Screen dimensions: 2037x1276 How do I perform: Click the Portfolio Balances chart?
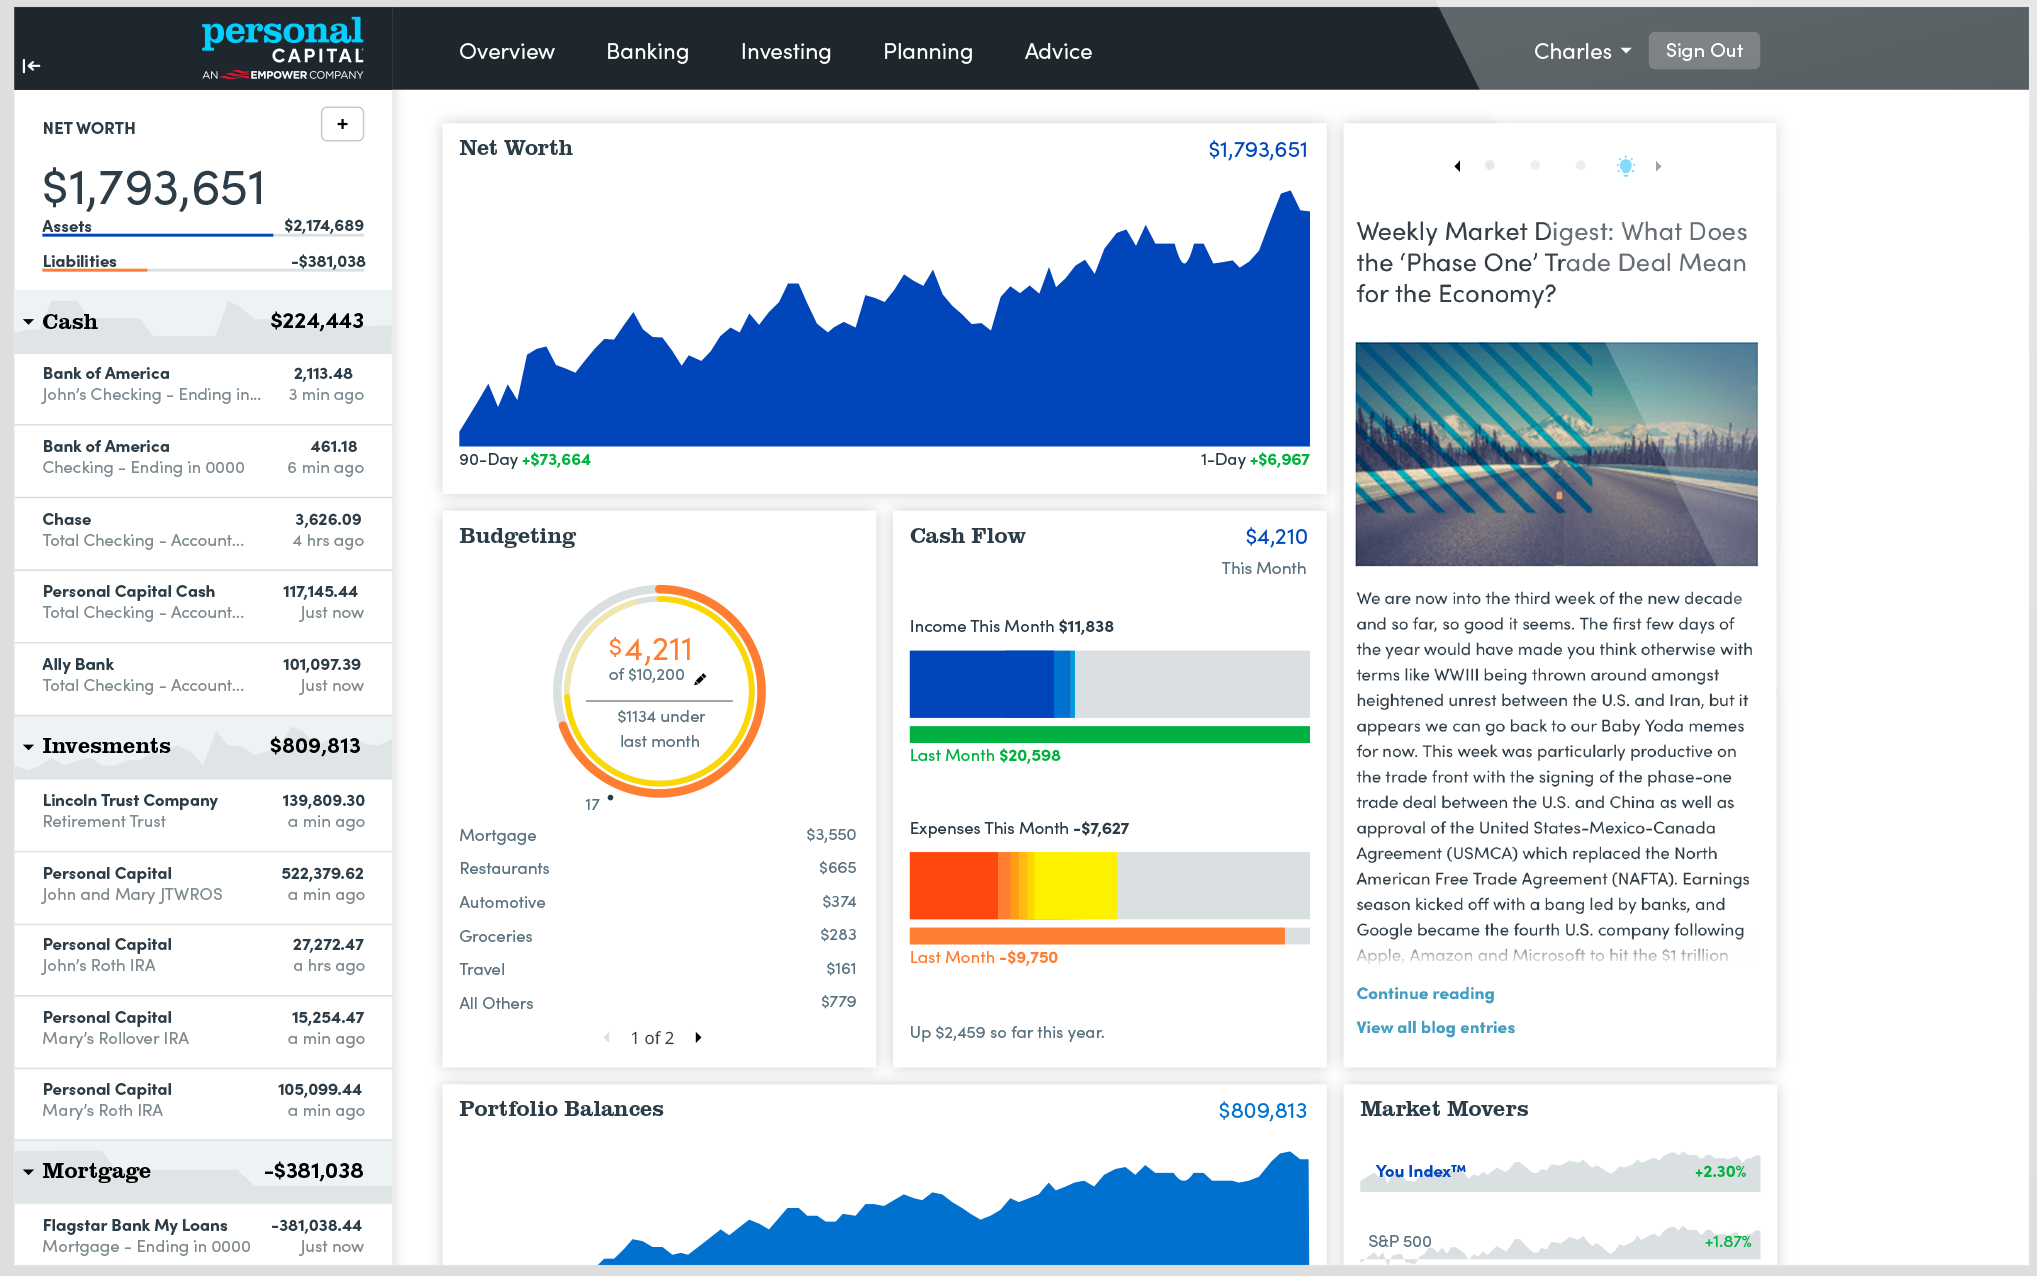(x=884, y=1208)
